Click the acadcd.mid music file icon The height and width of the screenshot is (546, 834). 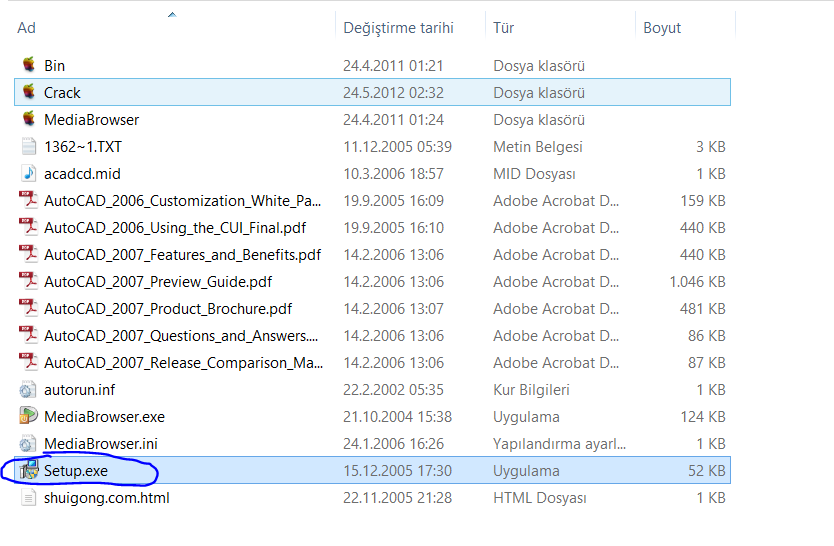(29, 173)
